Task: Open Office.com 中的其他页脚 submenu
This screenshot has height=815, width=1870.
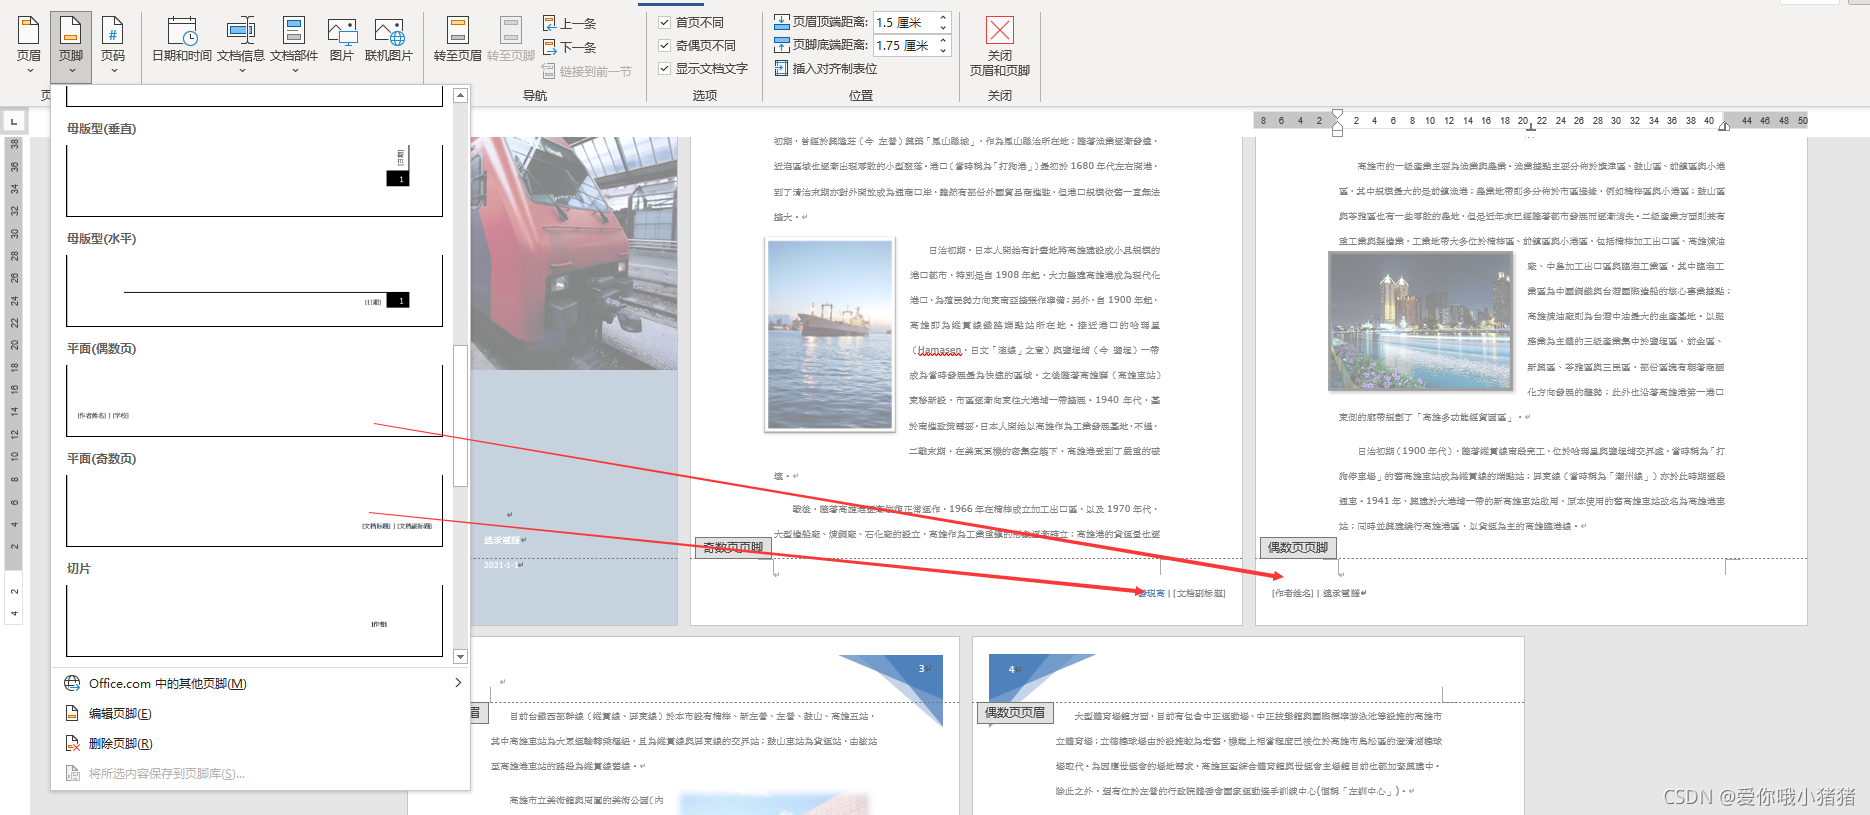Action: [x=262, y=683]
